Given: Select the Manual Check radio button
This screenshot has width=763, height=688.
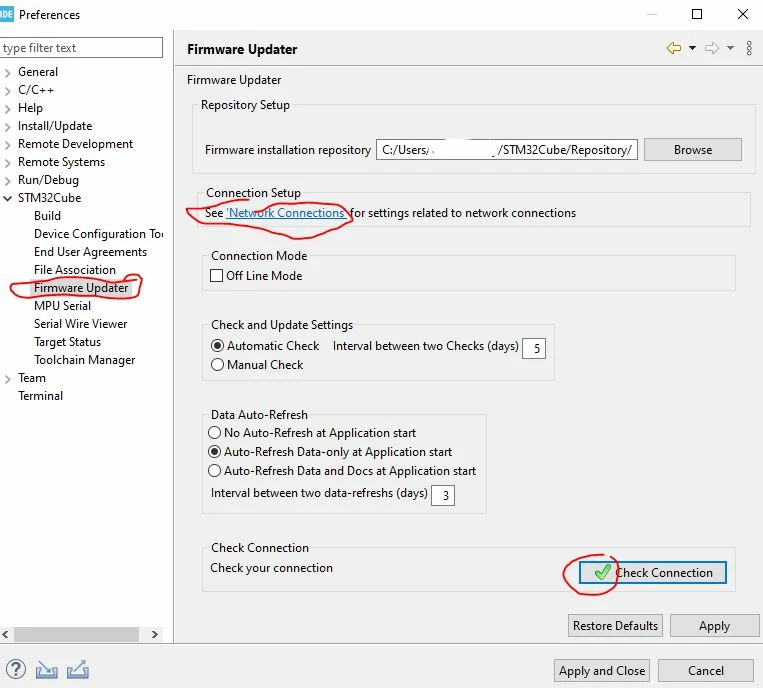Looking at the screenshot, I should 217,365.
